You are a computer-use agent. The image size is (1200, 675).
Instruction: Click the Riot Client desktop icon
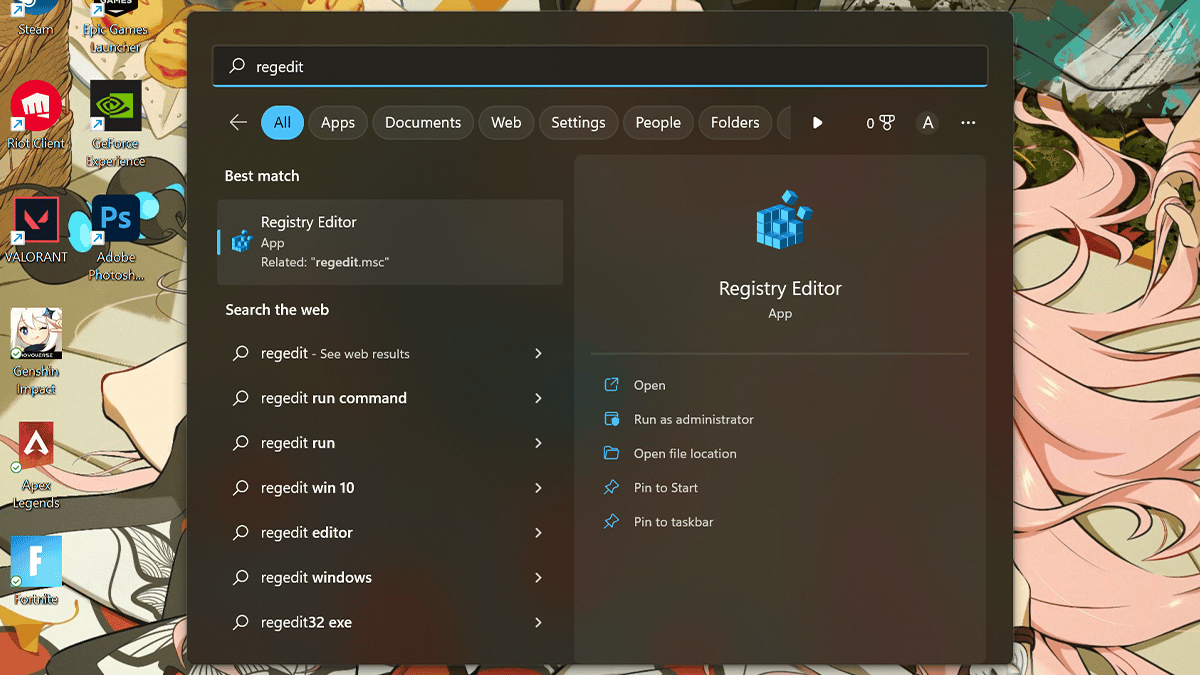click(36, 107)
